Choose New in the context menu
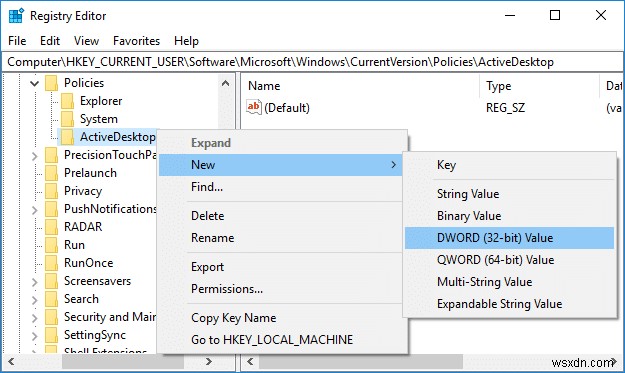625x373 pixels. [x=281, y=165]
